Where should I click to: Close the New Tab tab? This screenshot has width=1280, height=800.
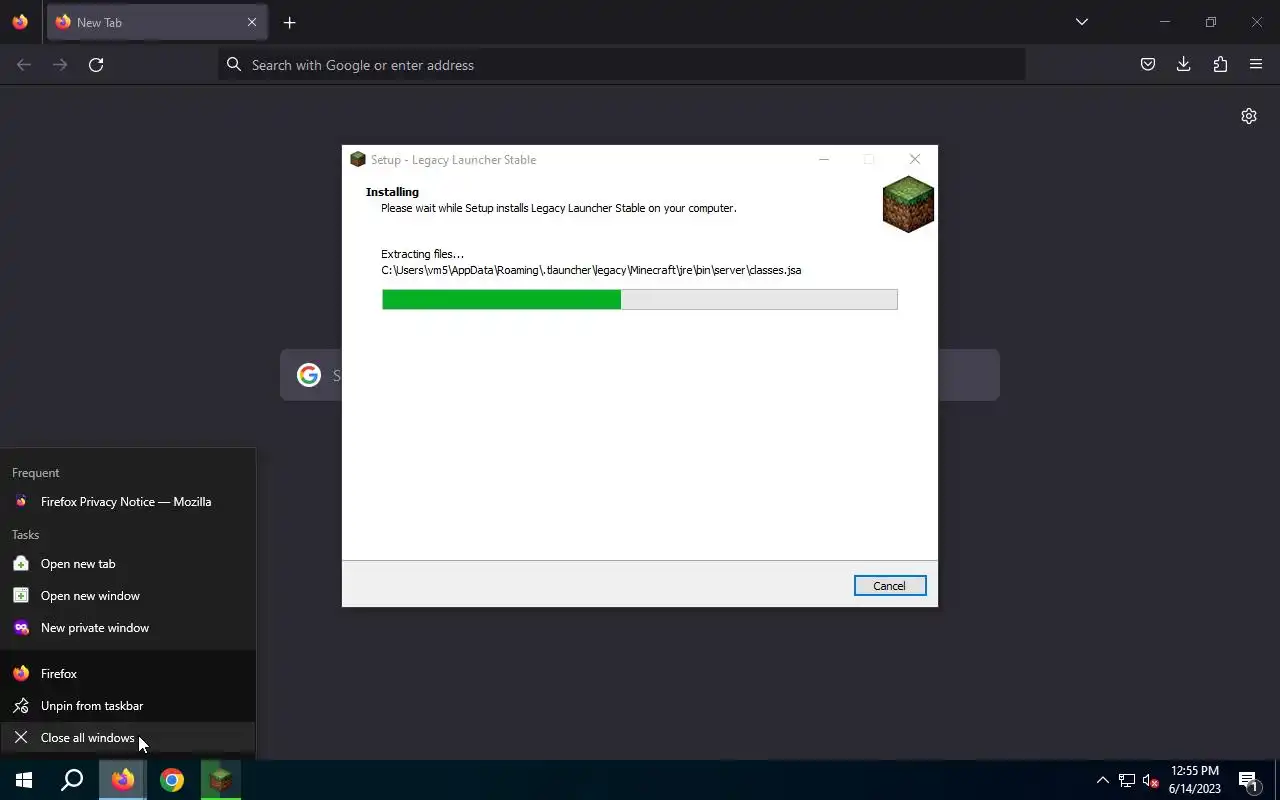coord(252,22)
